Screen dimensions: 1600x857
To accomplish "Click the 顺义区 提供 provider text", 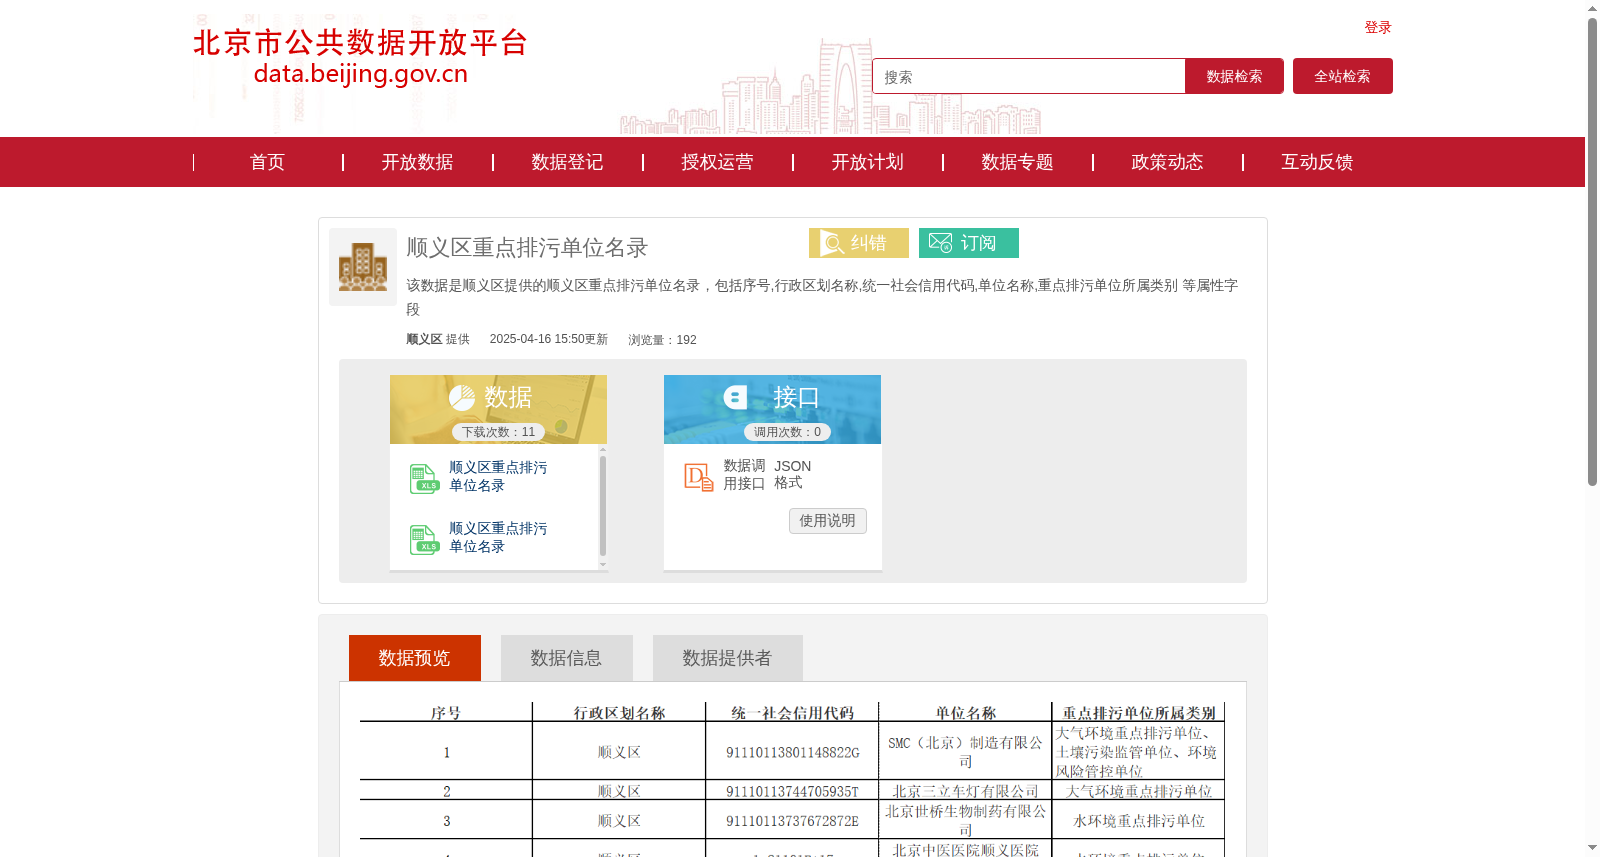I will pos(438,340).
